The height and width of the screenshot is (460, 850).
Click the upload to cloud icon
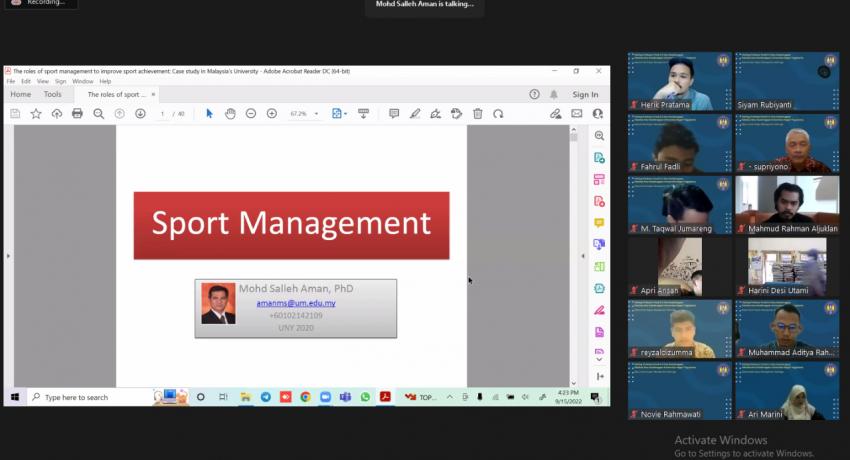coord(56,113)
